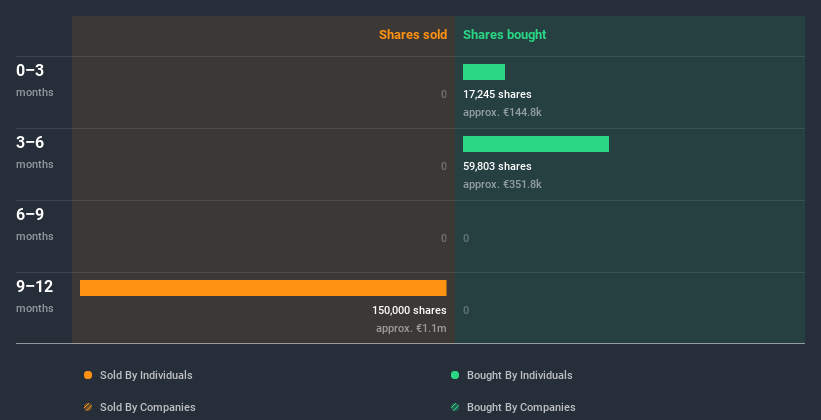Select the Bought By Individuals legend label
Image resolution: width=821 pixels, height=420 pixels.
click(519, 375)
